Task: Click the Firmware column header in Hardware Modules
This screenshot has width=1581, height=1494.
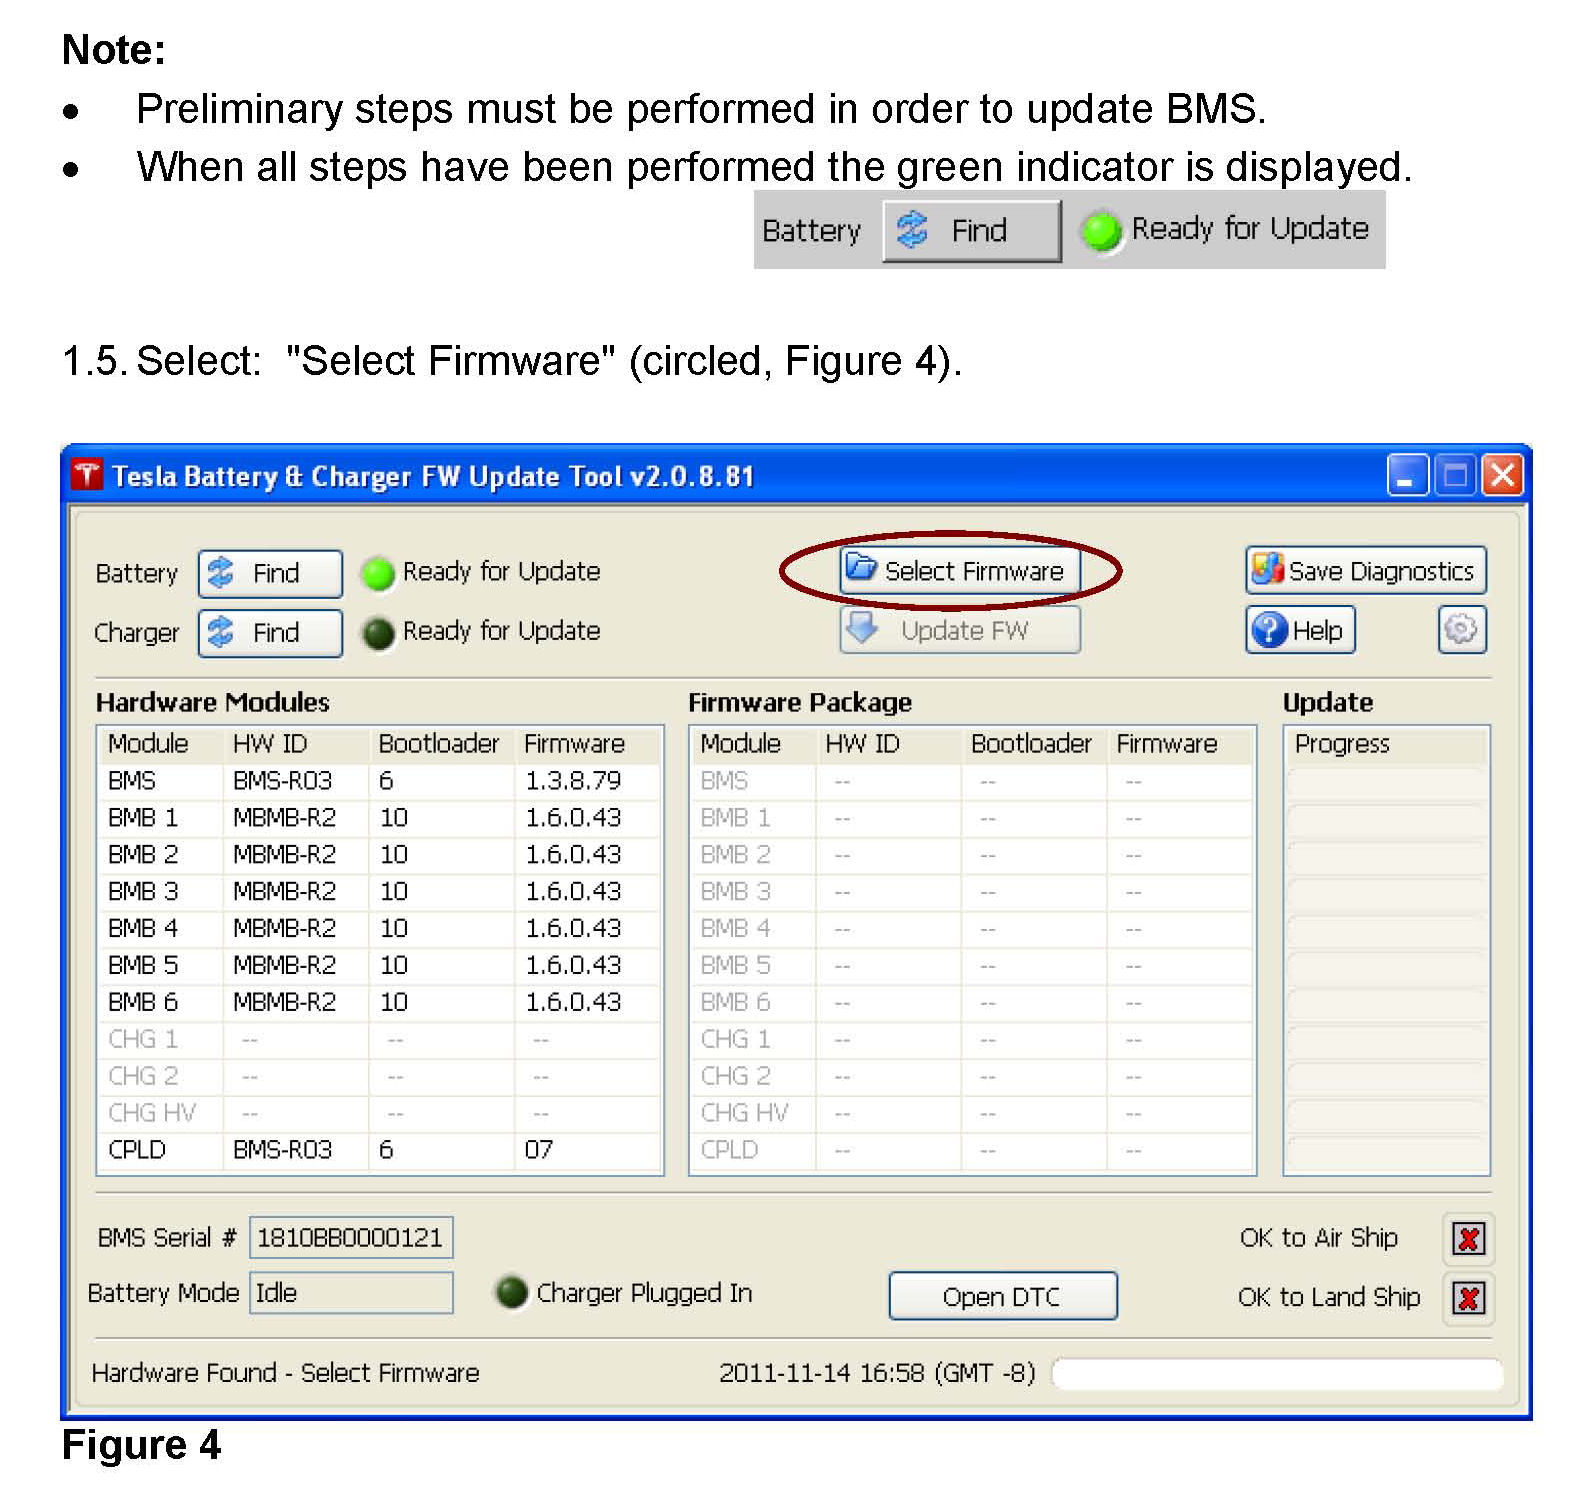Action: point(574,744)
